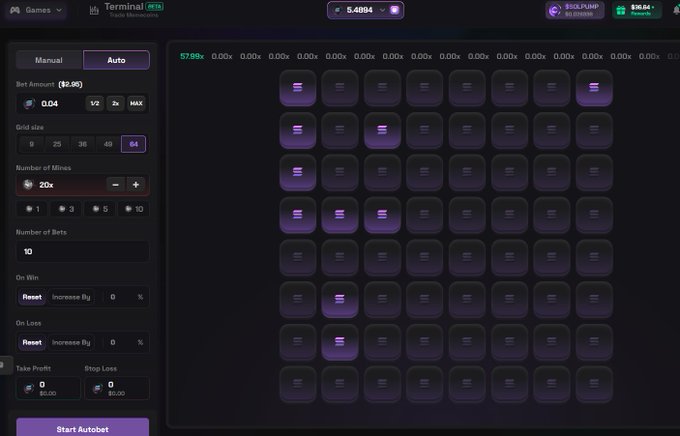
Task: Toggle the selected tile in row six, column two
Action: [x=340, y=299]
